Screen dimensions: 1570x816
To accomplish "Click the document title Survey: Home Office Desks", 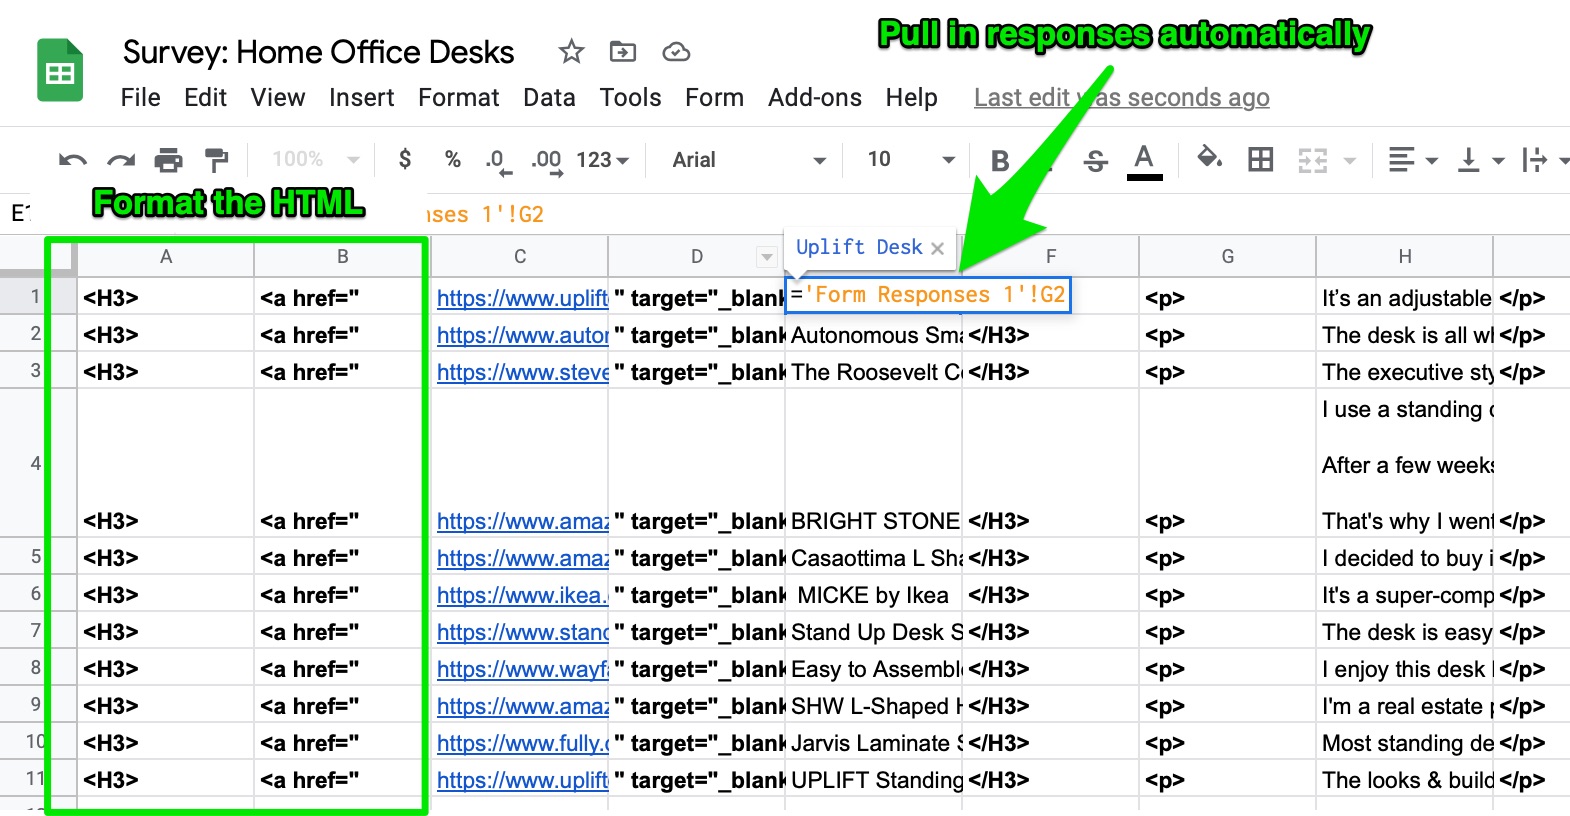I will tap(318, 52).
